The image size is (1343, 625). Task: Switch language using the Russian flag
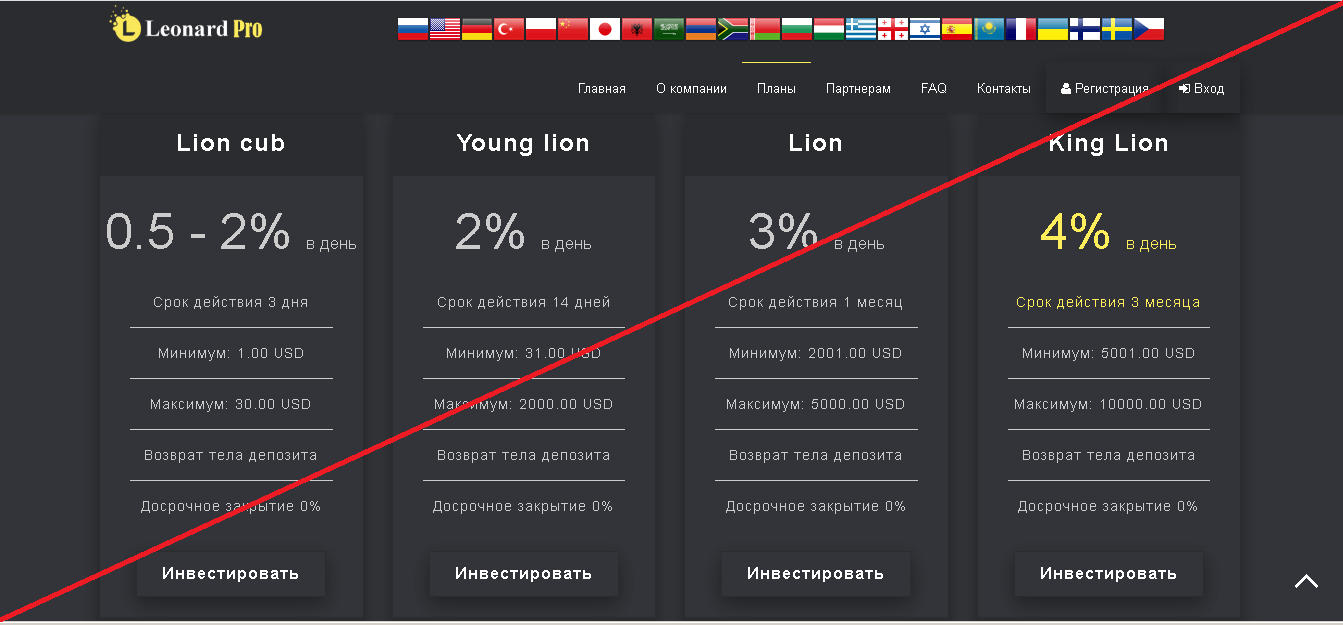click(413, 29)
